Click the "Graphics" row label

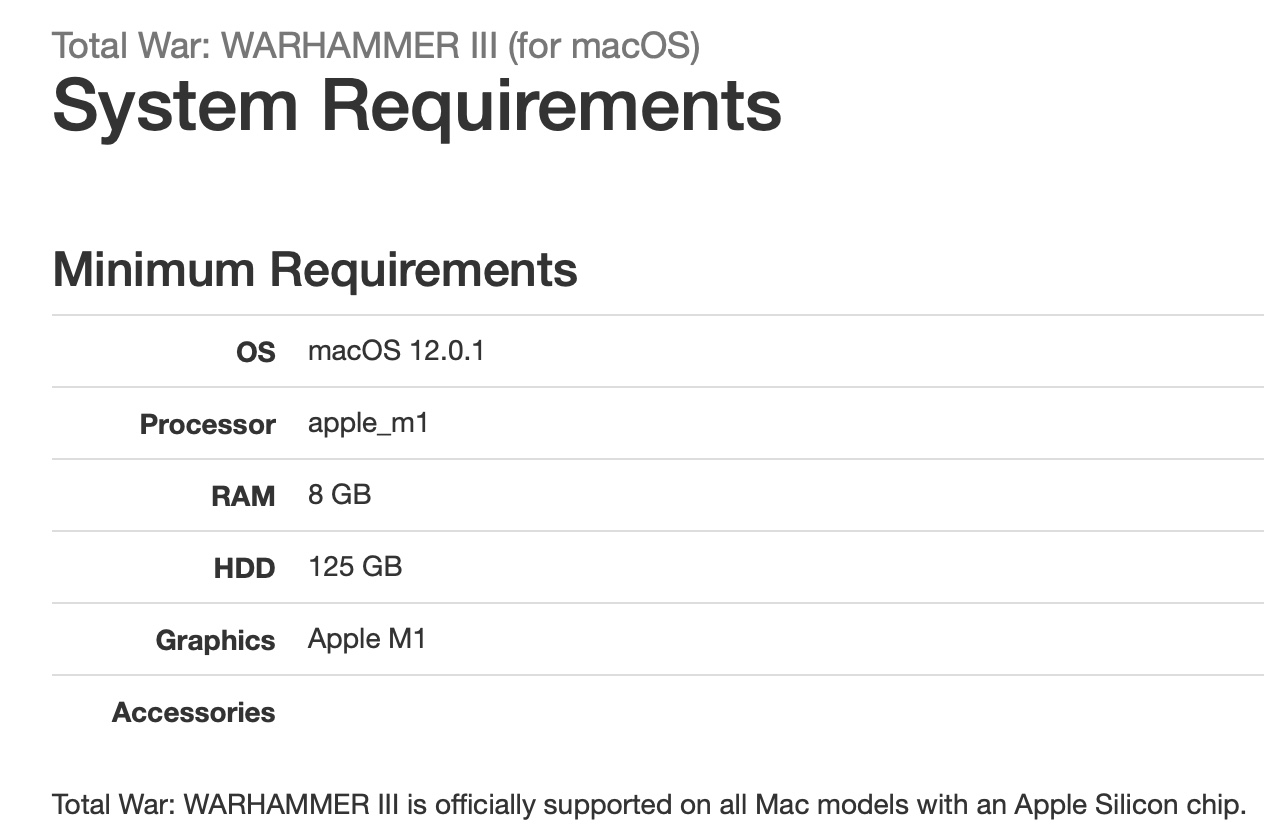215,640
